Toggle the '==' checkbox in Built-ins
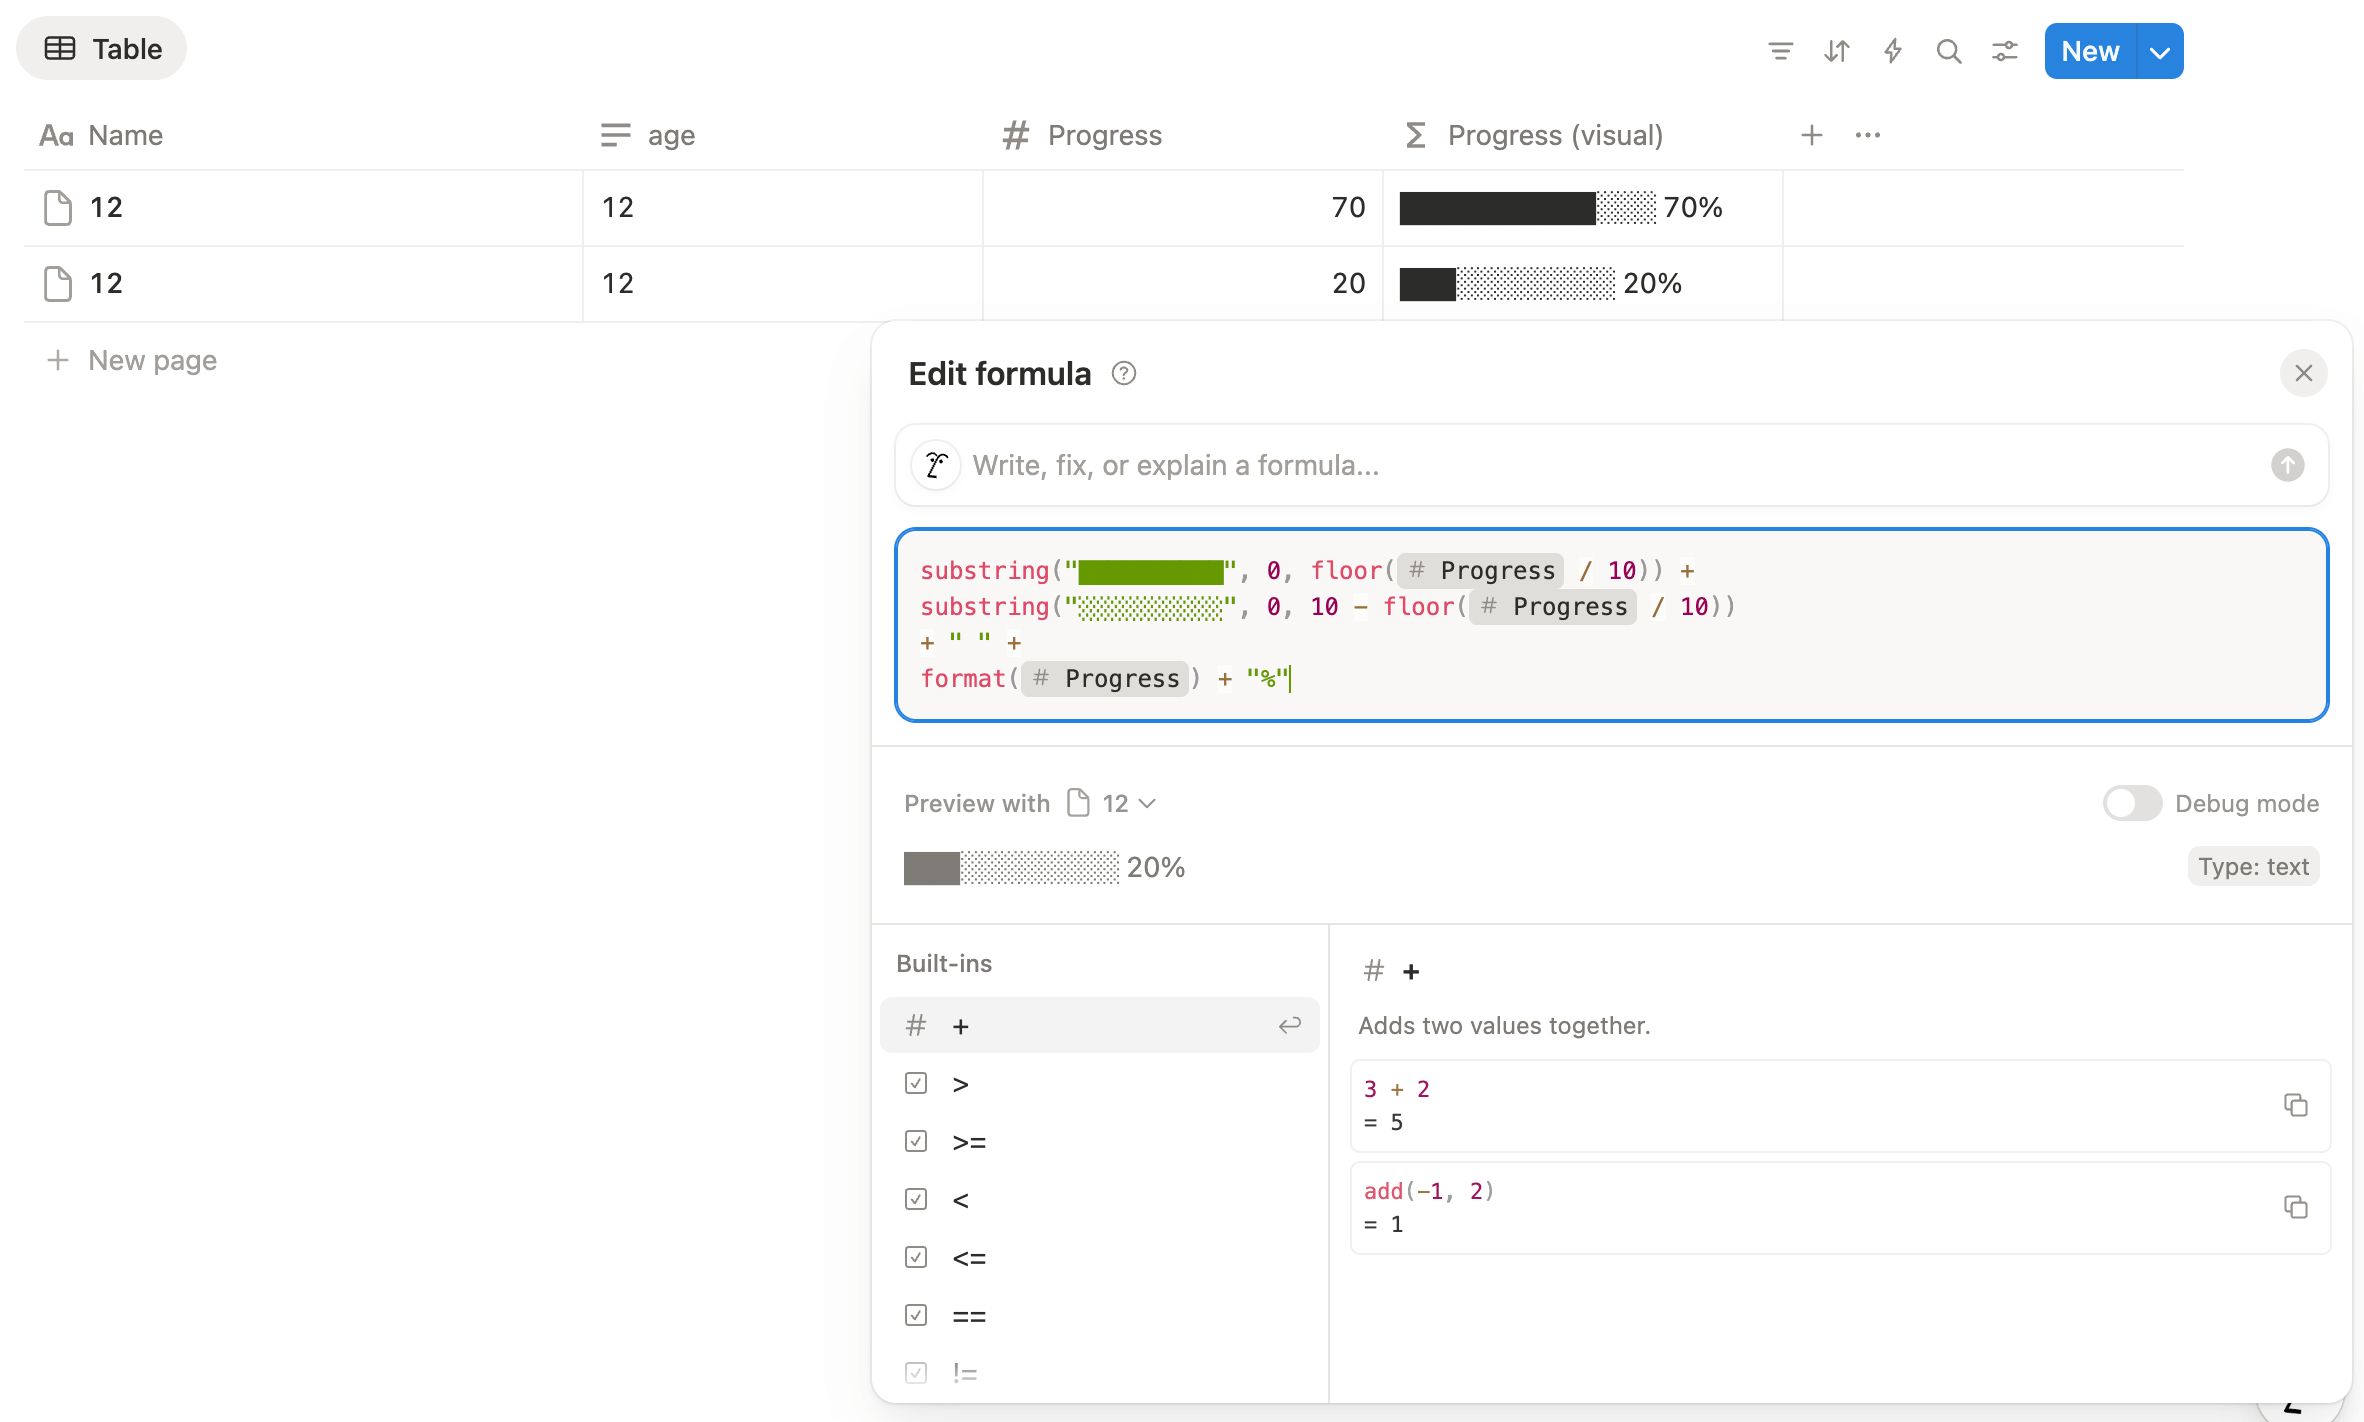The height and width of the screenshot is (1422, 2364). click(915, 1315)
